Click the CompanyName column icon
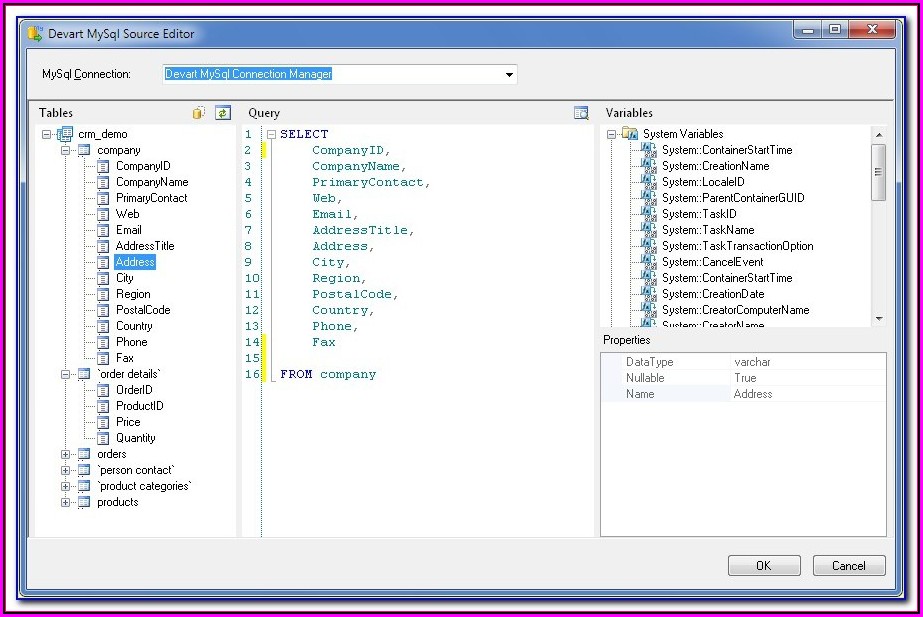This screenshot has height=617, width=923. [103, 182]
